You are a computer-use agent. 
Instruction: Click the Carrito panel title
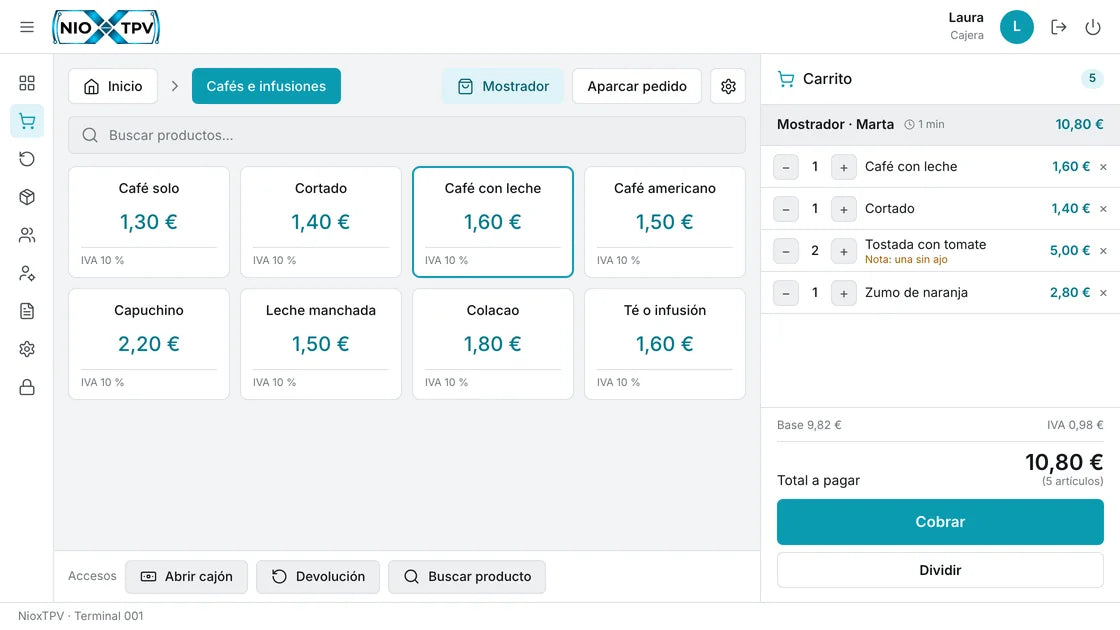coord(827,79)
